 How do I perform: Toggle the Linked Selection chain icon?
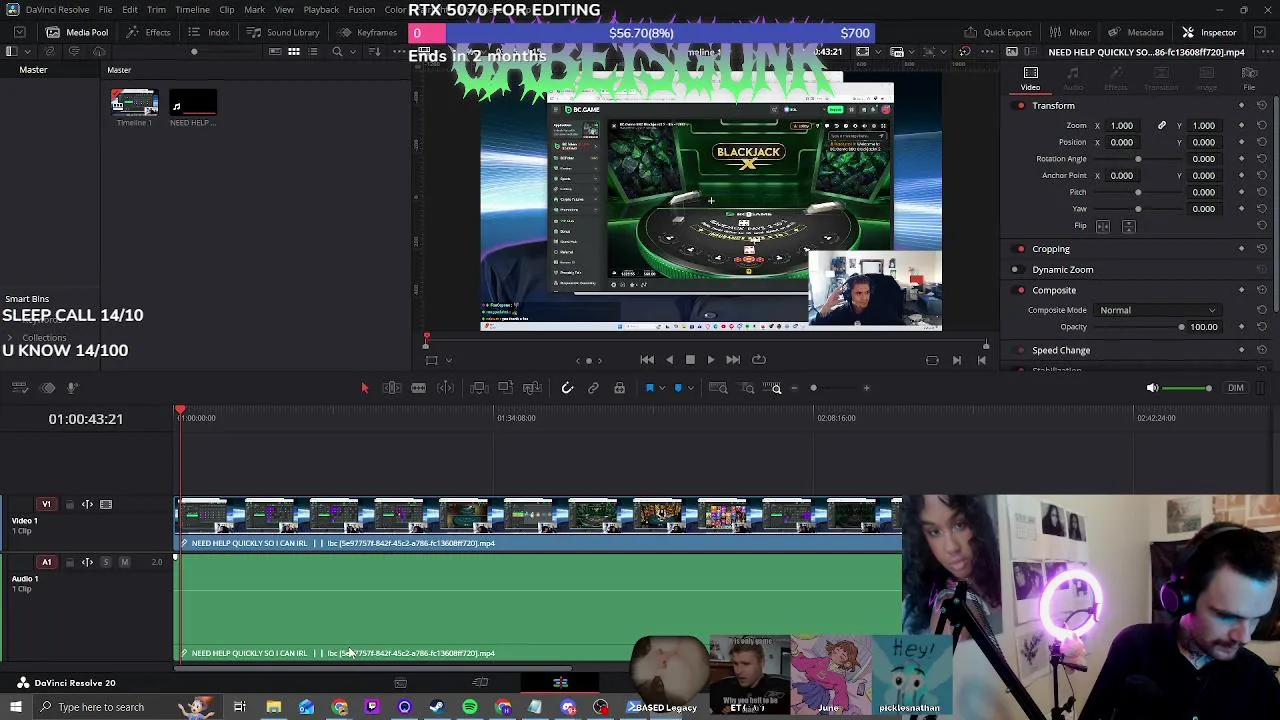pyautogui.click(x=593, y=388)
